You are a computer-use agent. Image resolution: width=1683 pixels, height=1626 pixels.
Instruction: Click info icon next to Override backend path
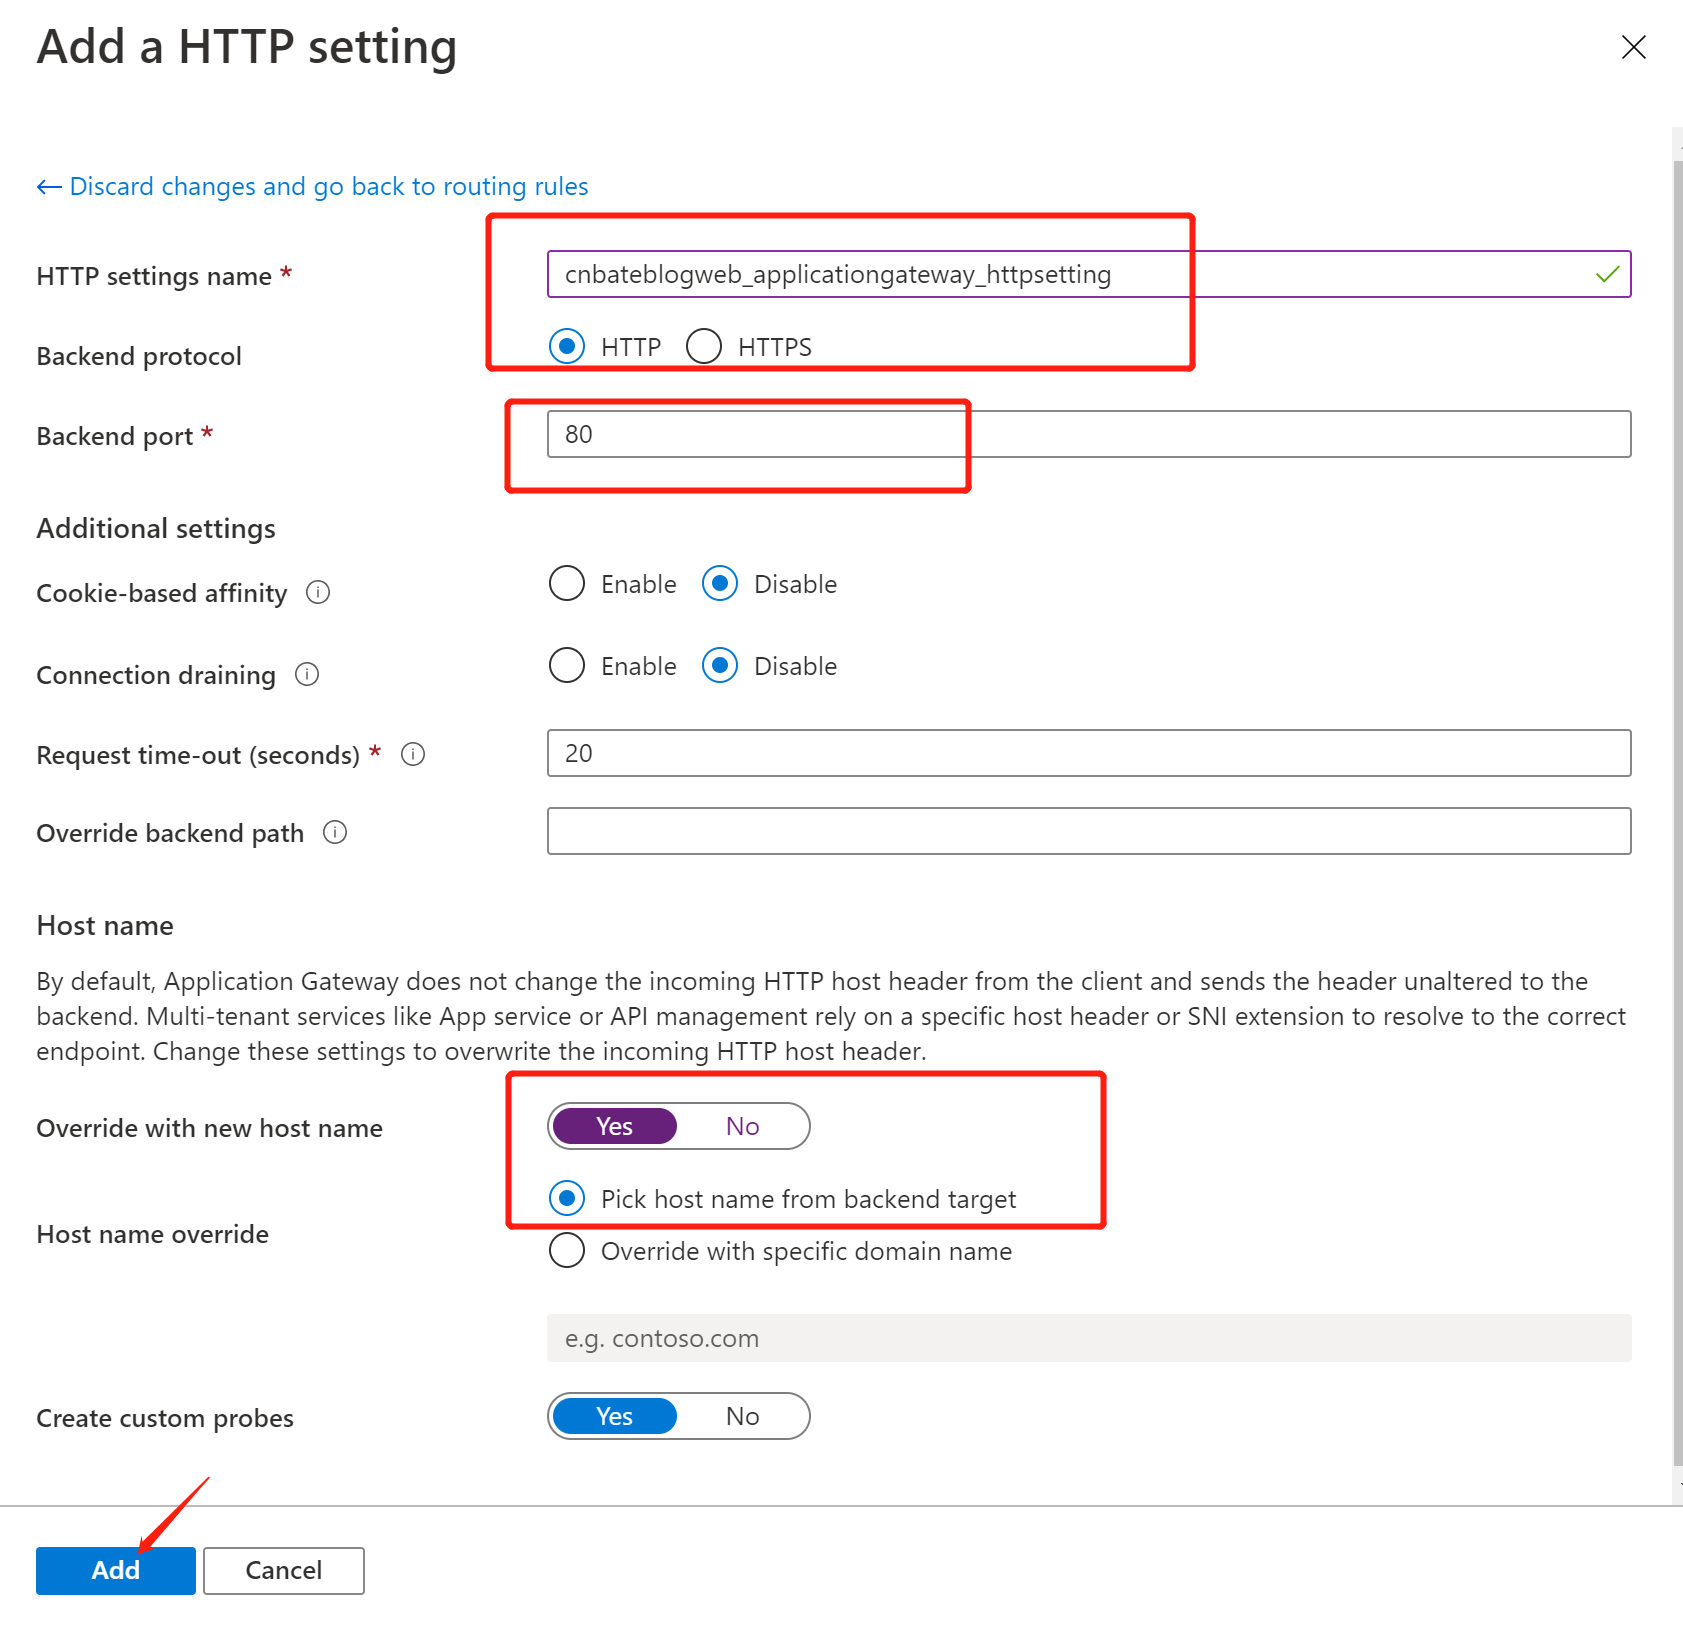(335, 832)
